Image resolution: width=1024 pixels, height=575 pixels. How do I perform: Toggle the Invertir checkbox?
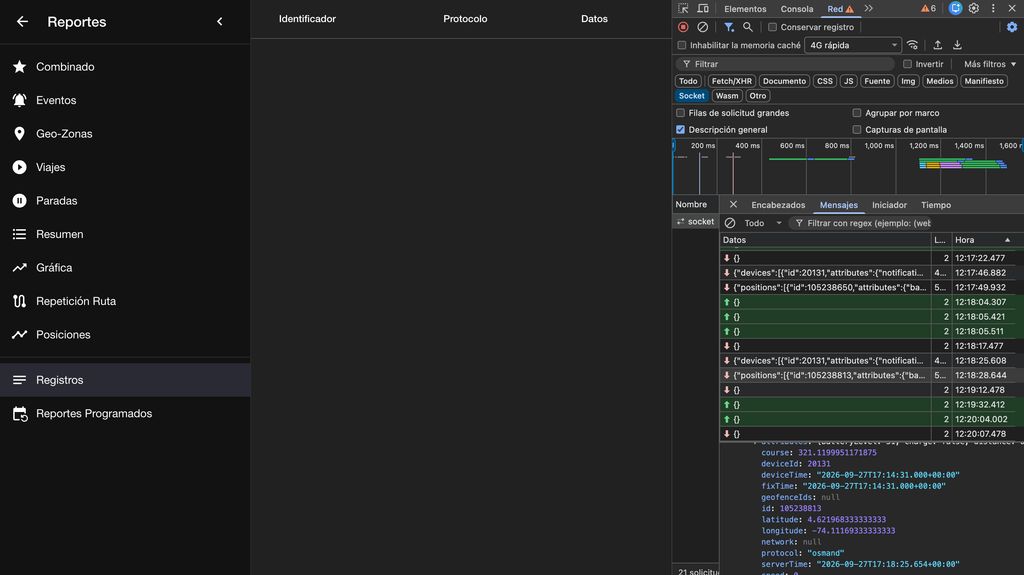(x=907, y=64)
